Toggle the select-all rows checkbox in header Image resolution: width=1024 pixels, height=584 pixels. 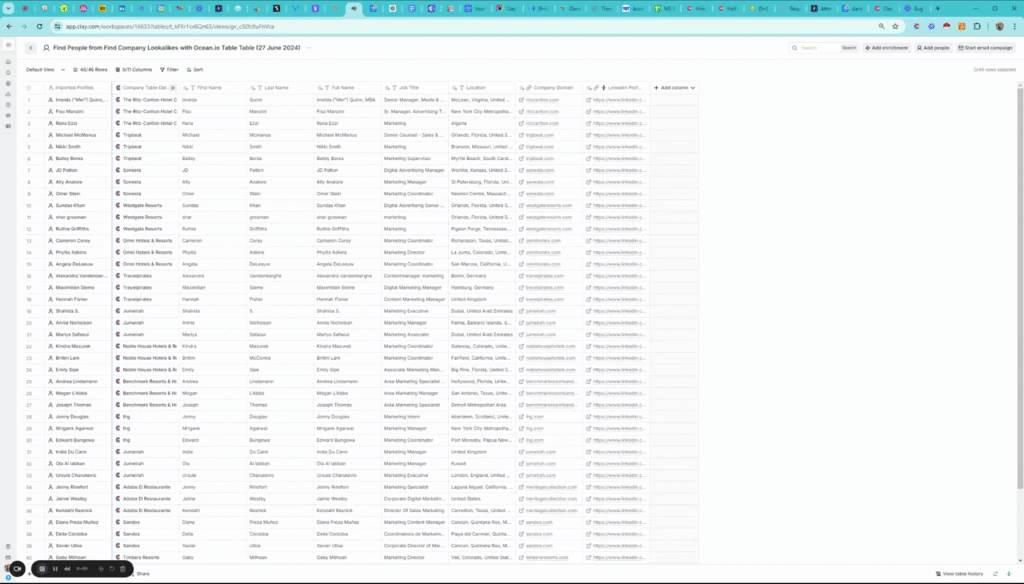tap(29, 88)
